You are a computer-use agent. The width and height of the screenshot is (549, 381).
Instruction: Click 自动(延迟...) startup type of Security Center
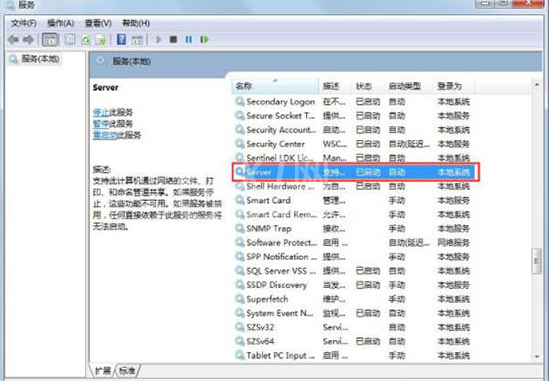409,144
